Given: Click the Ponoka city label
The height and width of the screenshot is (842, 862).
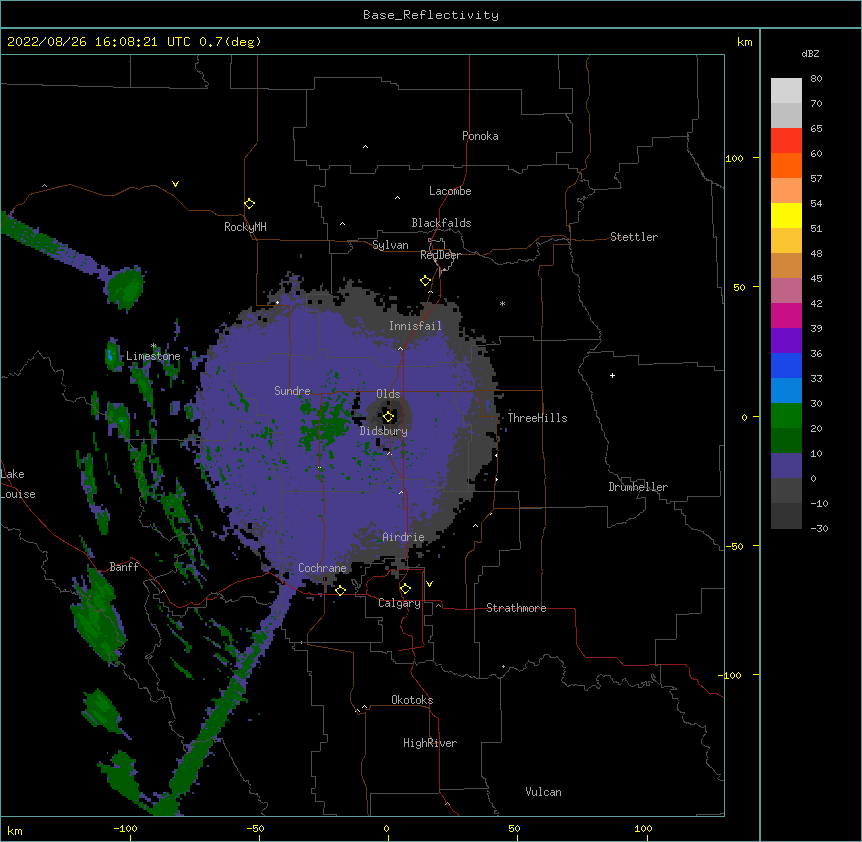Looking at the screenshot, I should (480, 136).
